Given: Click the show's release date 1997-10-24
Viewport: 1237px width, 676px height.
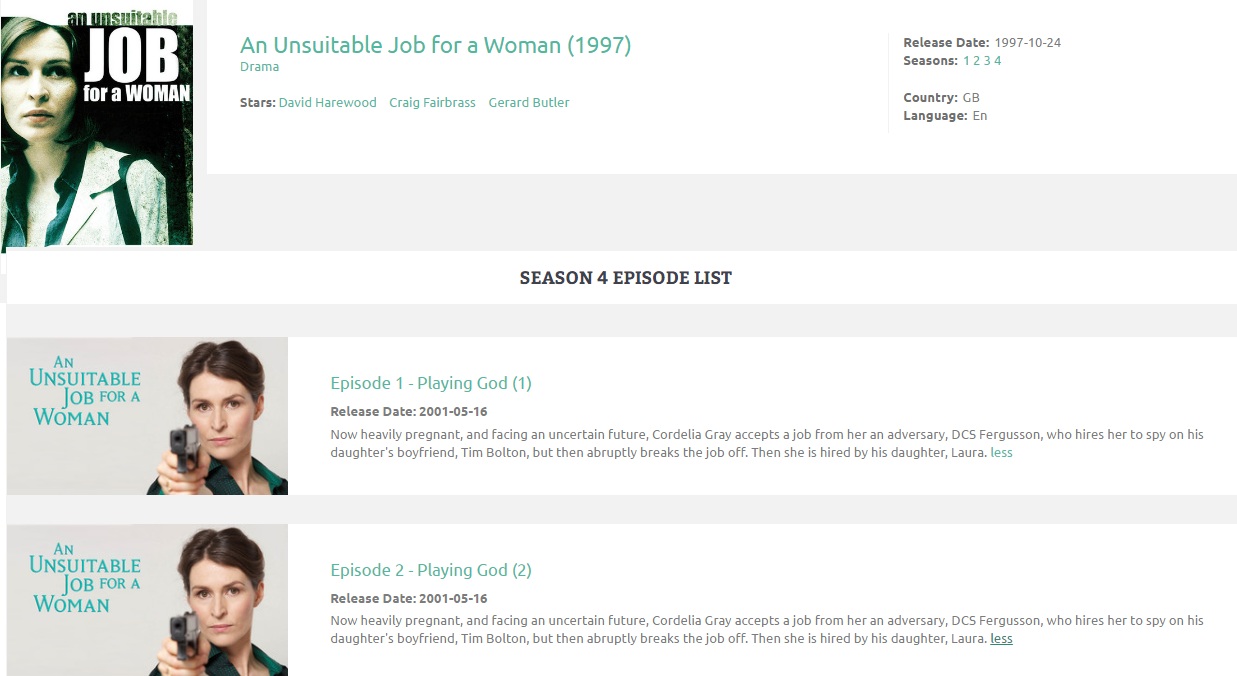Looking at the screenshot, I should [x=1027, y=43].
